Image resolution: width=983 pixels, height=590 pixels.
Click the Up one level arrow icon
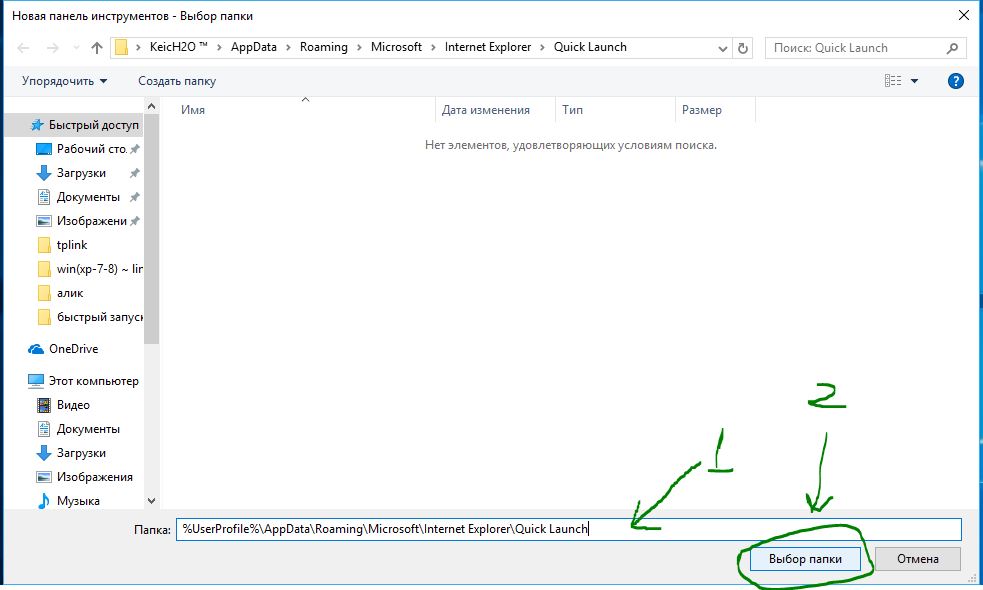(x=97, y=48)
